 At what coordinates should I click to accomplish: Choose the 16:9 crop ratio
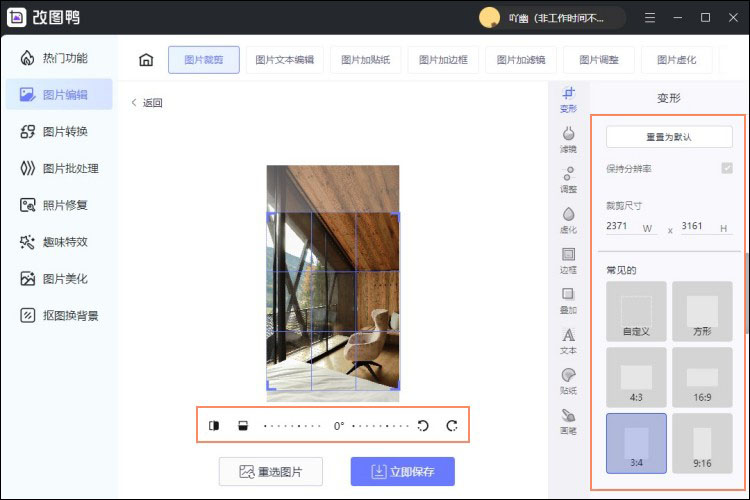coord(702,378)
